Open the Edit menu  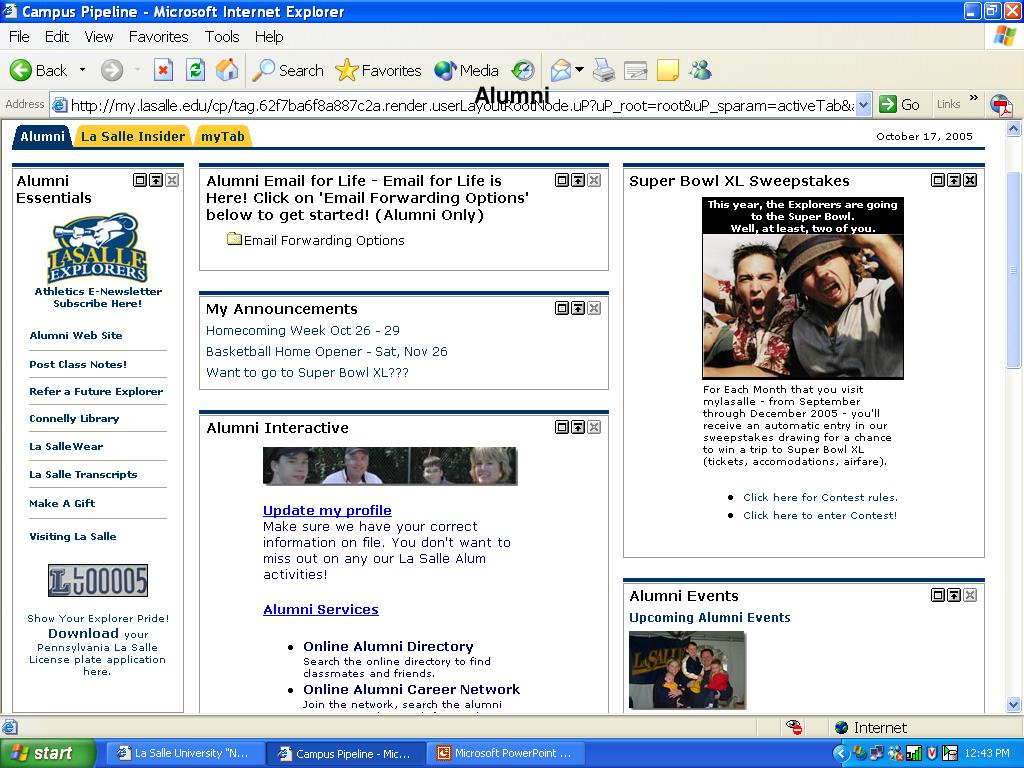(57, 37)
